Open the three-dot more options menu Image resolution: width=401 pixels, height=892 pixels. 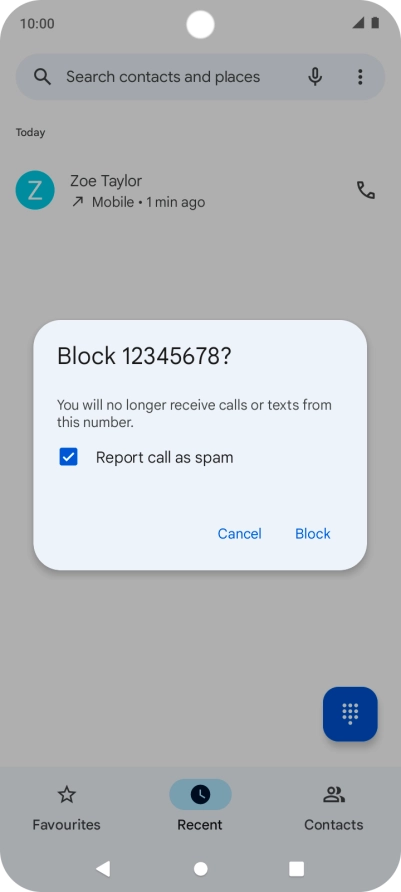point(359,77)
